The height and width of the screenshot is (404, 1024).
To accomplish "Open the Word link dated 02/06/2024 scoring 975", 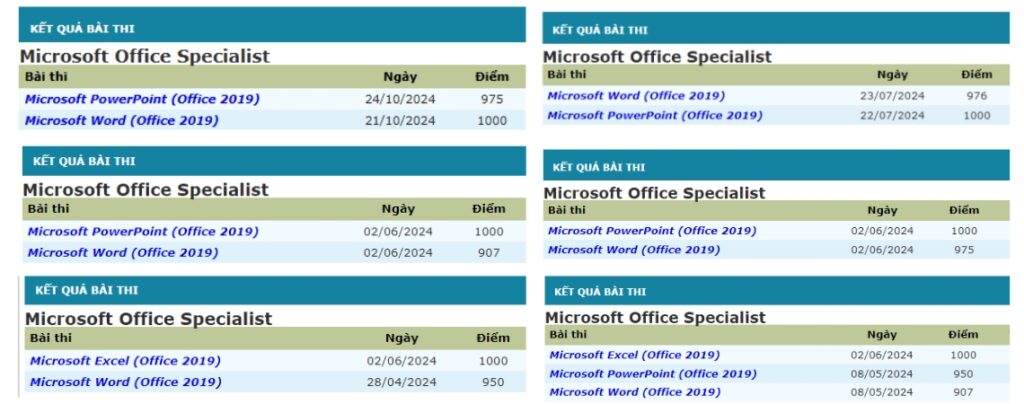I will (x=633, y=250).
